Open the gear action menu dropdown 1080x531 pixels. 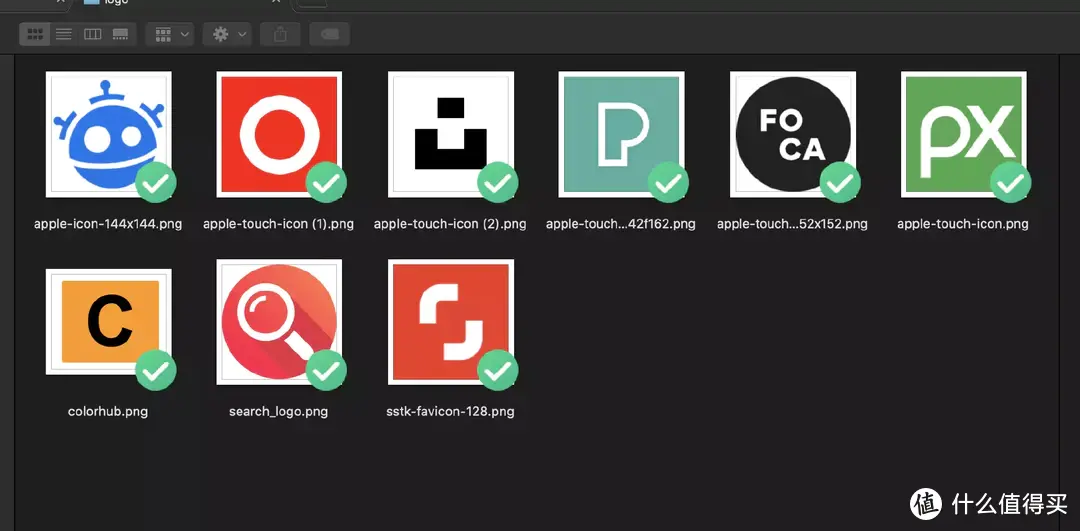pos(227,34)
